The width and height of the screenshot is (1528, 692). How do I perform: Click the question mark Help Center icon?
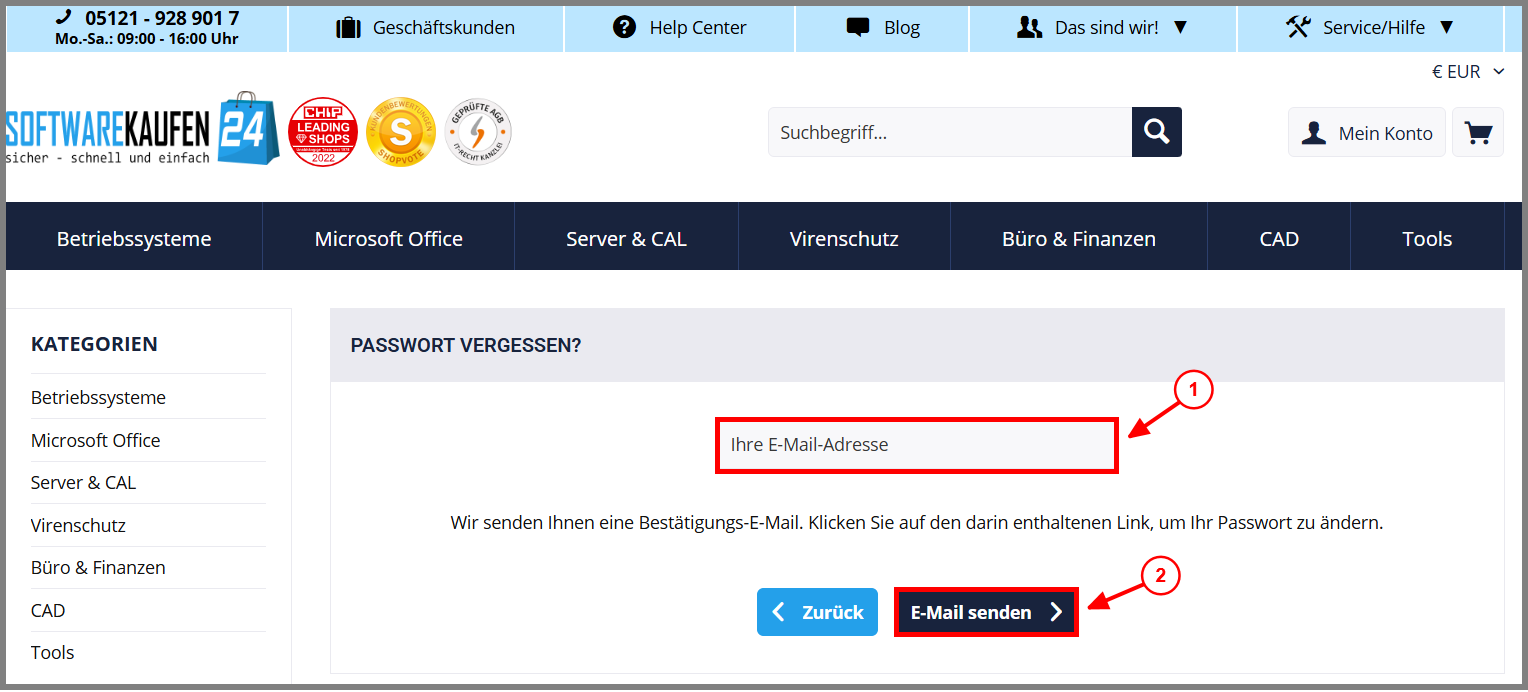pyautogui.click(x=625, y=28)
